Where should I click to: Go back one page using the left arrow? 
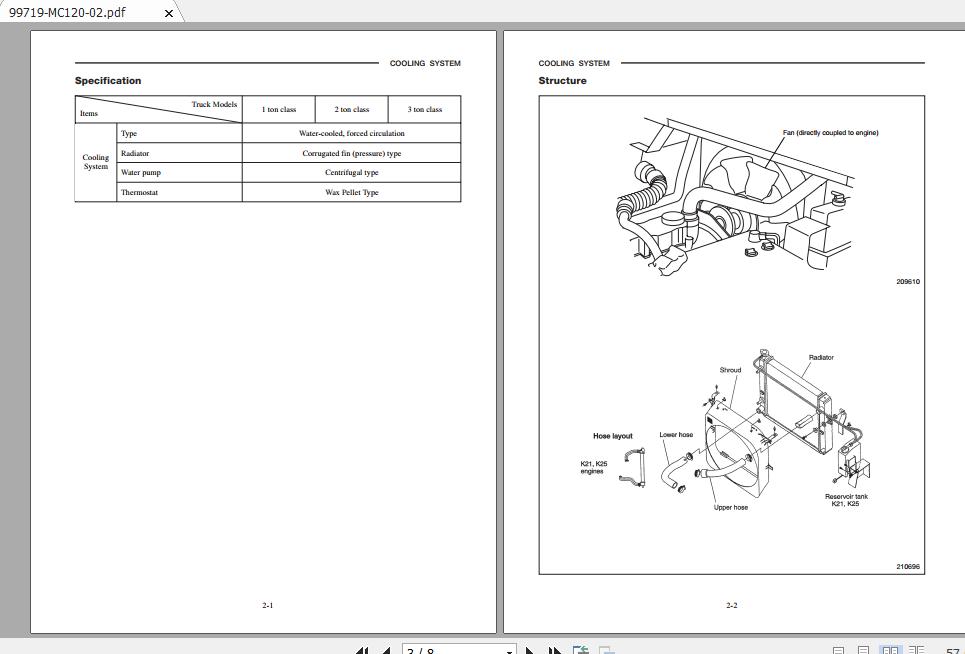click(387, 650)
